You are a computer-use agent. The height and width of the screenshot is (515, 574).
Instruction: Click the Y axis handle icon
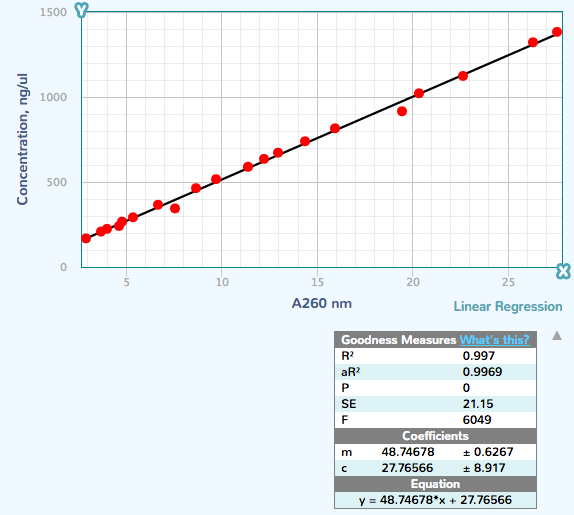coord(81,10)
